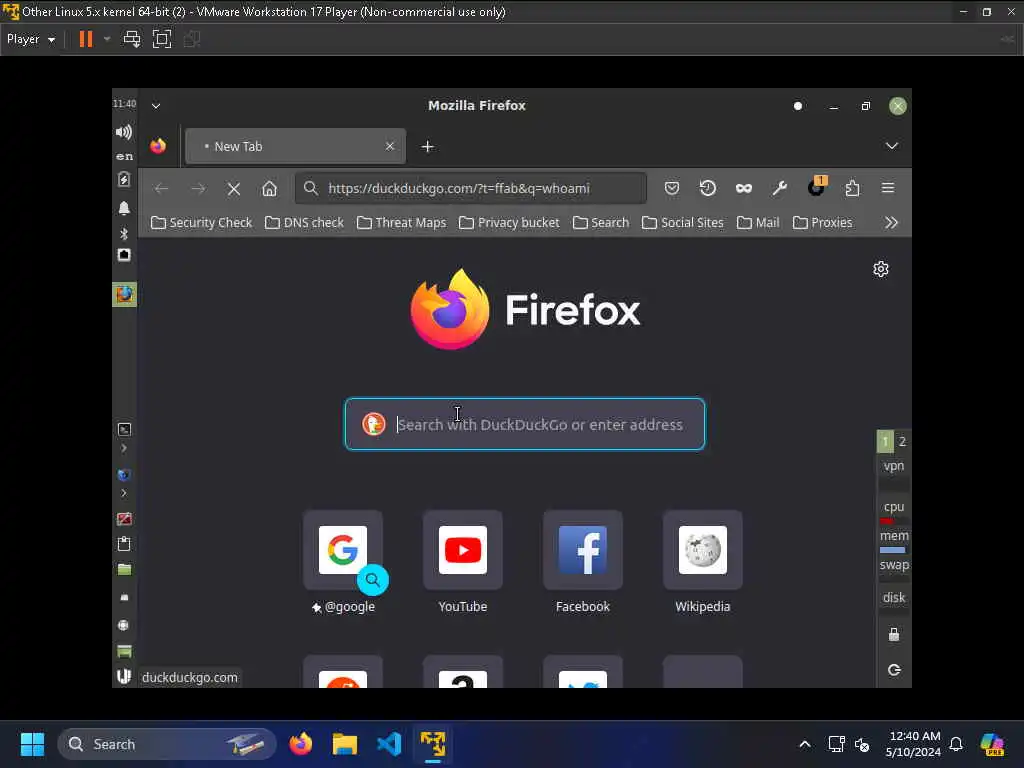Expand the arrow below the terminal launcher

(x=124, y=449)
